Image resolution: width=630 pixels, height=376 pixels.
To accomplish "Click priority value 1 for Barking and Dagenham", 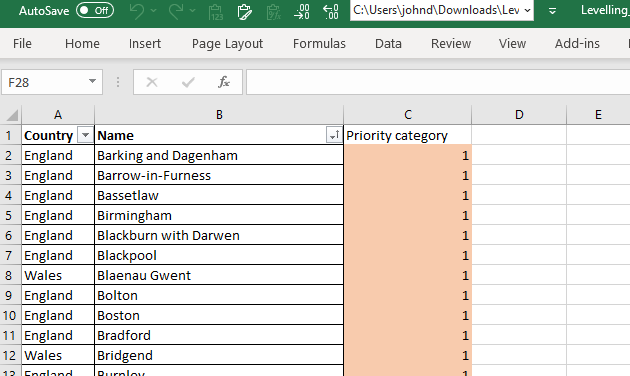I will tap(407, 155).
